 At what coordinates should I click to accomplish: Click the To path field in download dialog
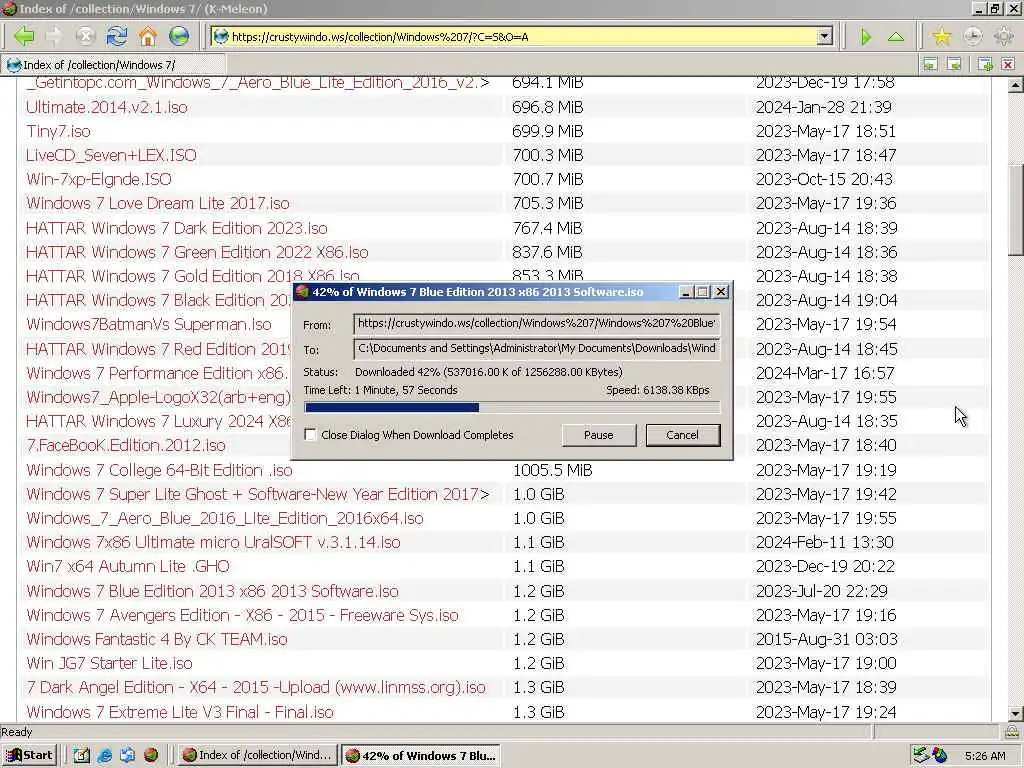pos(536,348)
